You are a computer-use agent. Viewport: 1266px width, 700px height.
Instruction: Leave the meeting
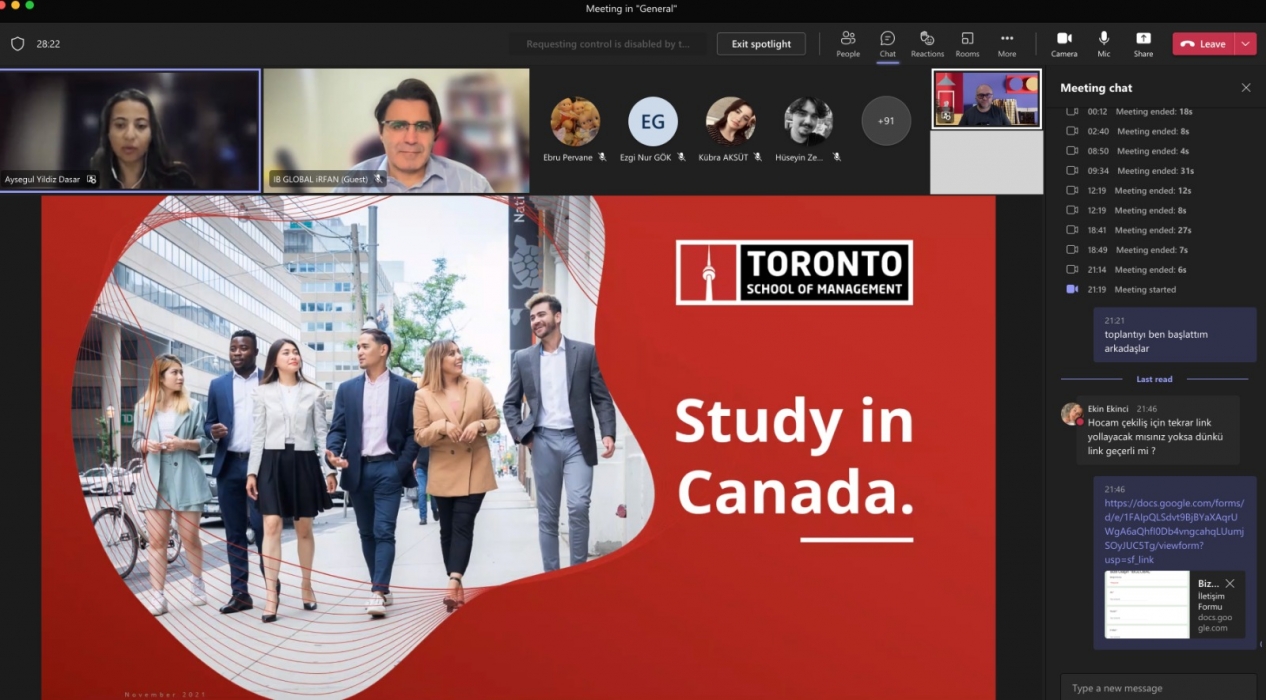coord(1203,44)
